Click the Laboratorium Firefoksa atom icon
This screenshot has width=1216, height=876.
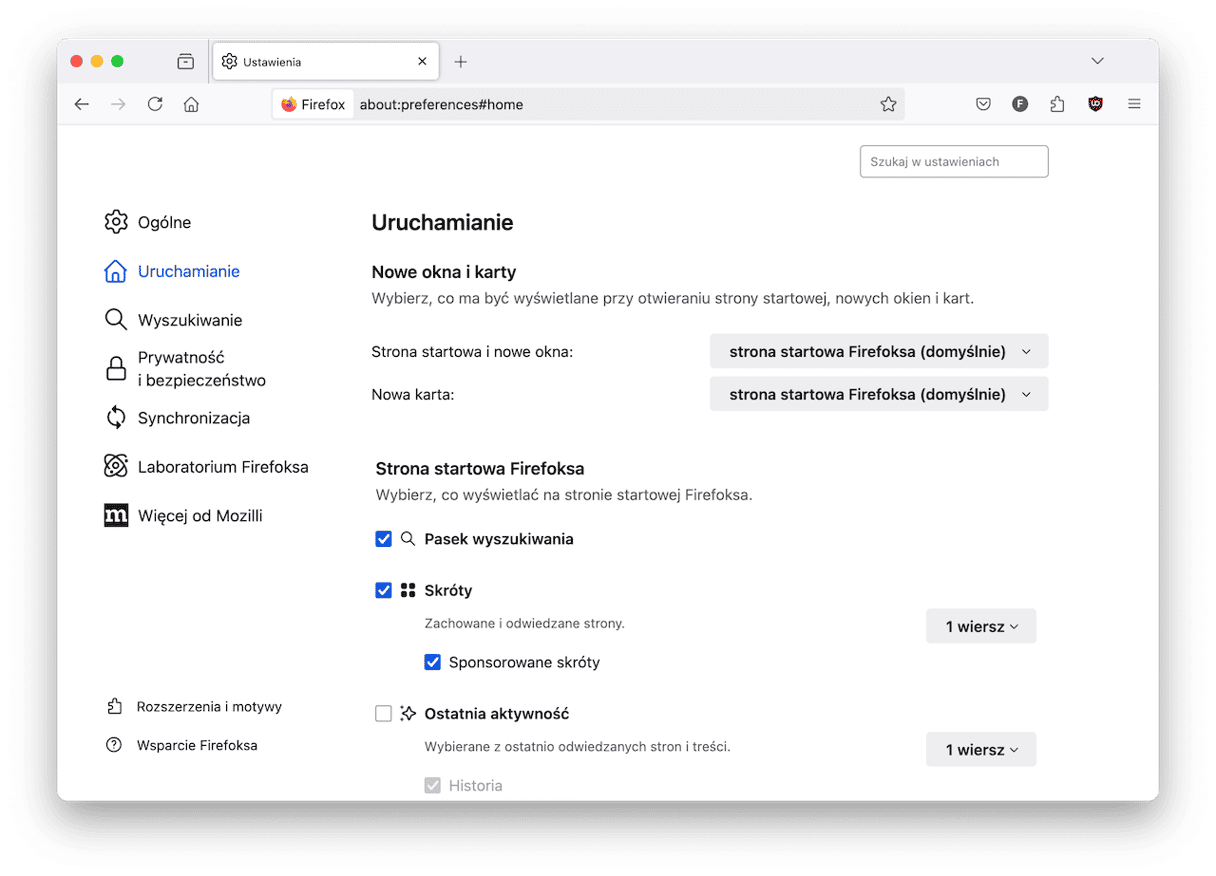(116, 467)
